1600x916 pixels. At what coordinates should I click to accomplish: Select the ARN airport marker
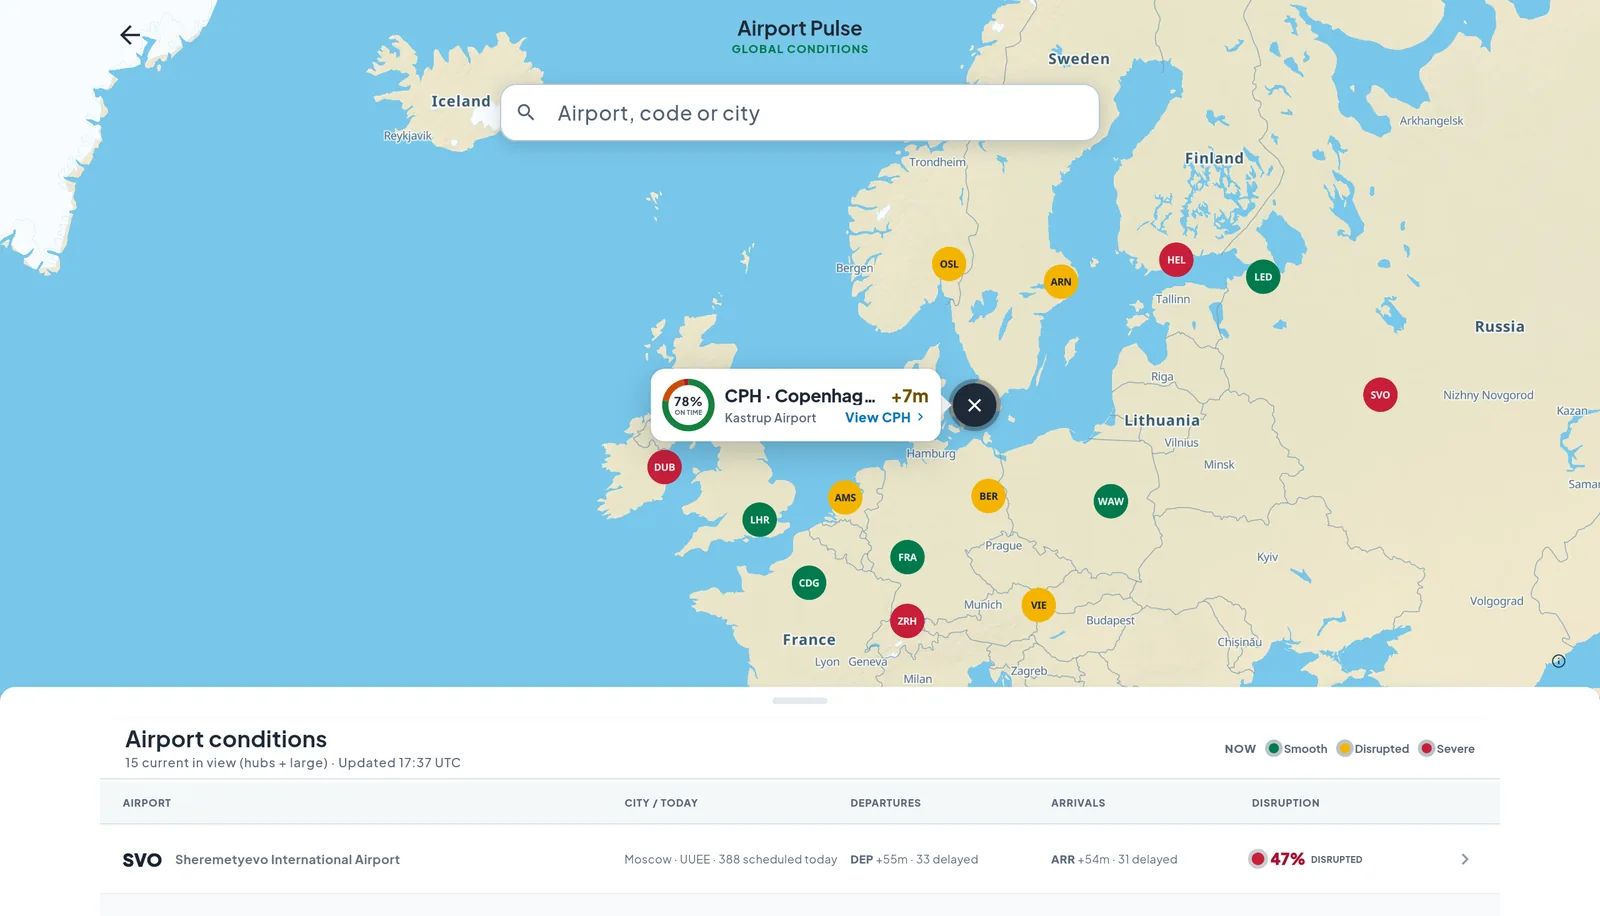point(1061,282)
